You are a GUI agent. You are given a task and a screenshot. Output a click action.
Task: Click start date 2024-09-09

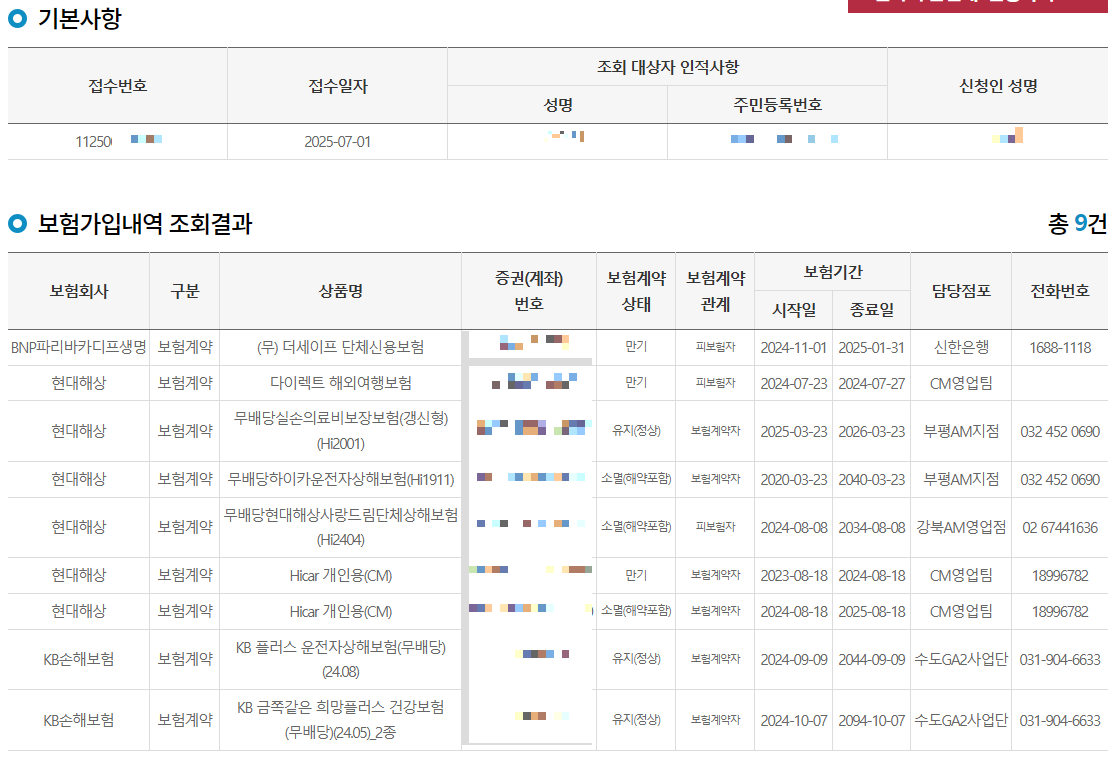794,660
